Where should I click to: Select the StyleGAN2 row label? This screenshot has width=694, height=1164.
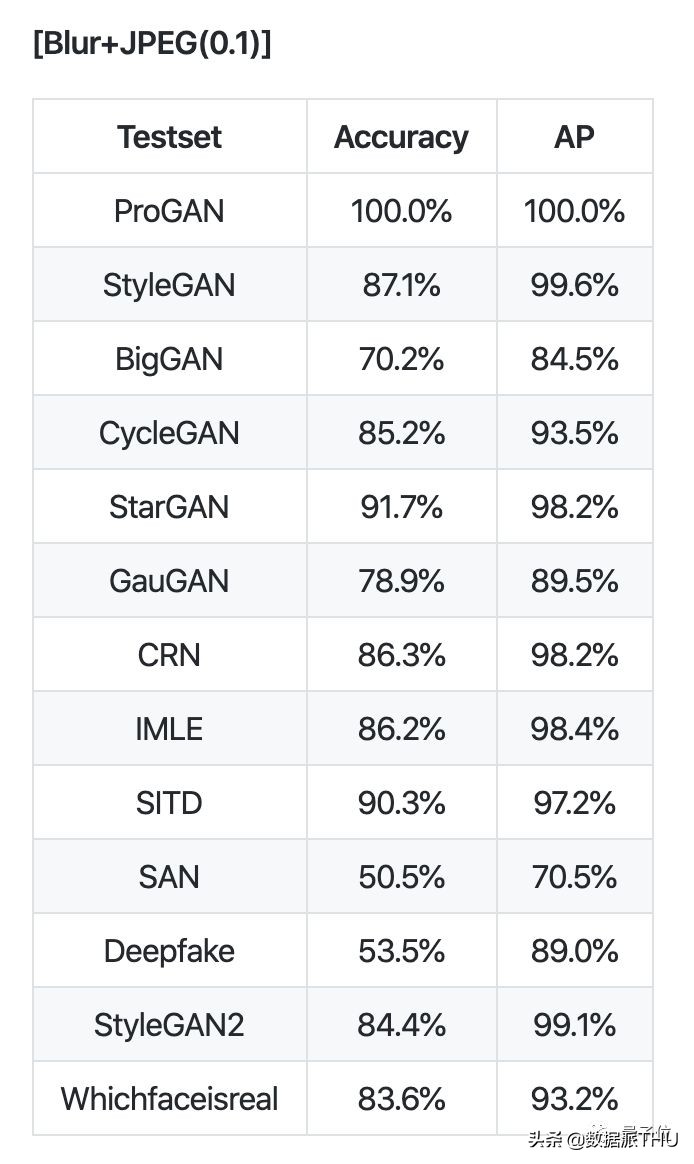[x=169, y=1025]
